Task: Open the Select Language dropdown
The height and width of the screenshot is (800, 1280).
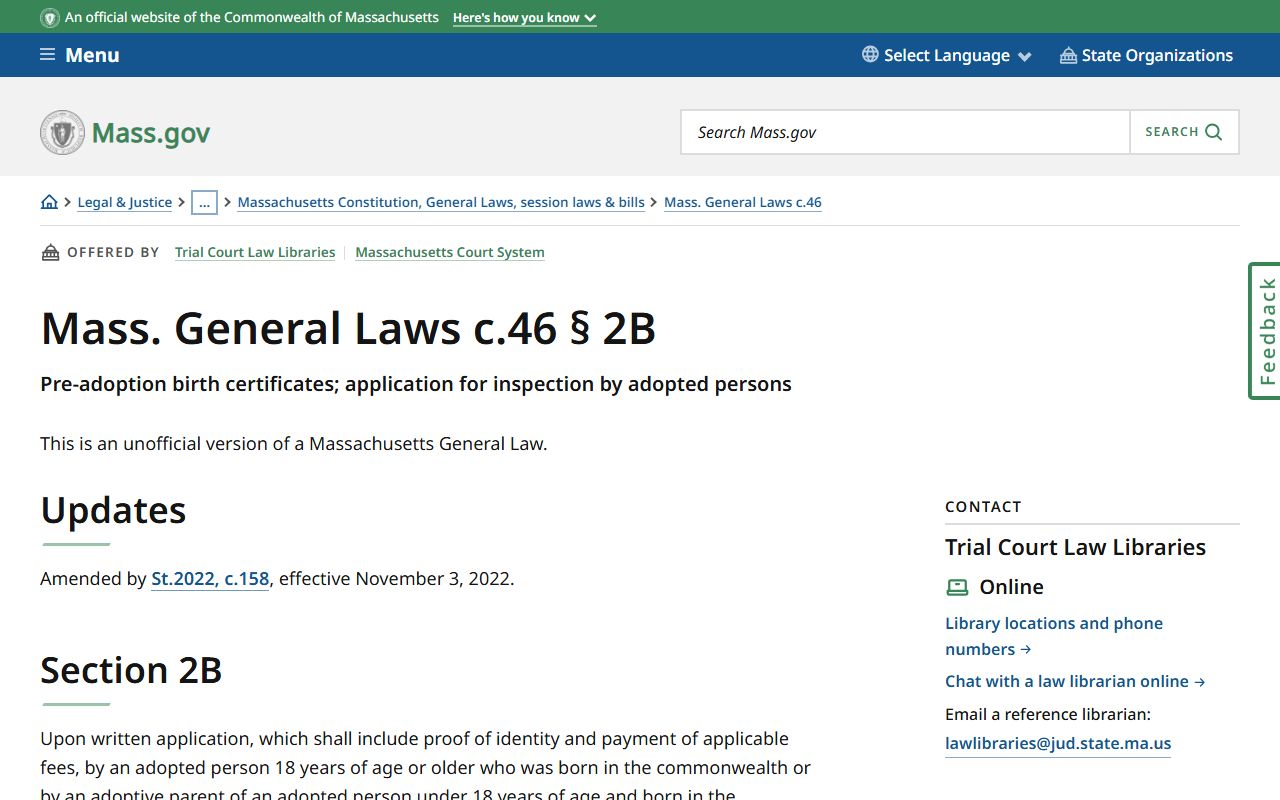Action: coord(946,55)
